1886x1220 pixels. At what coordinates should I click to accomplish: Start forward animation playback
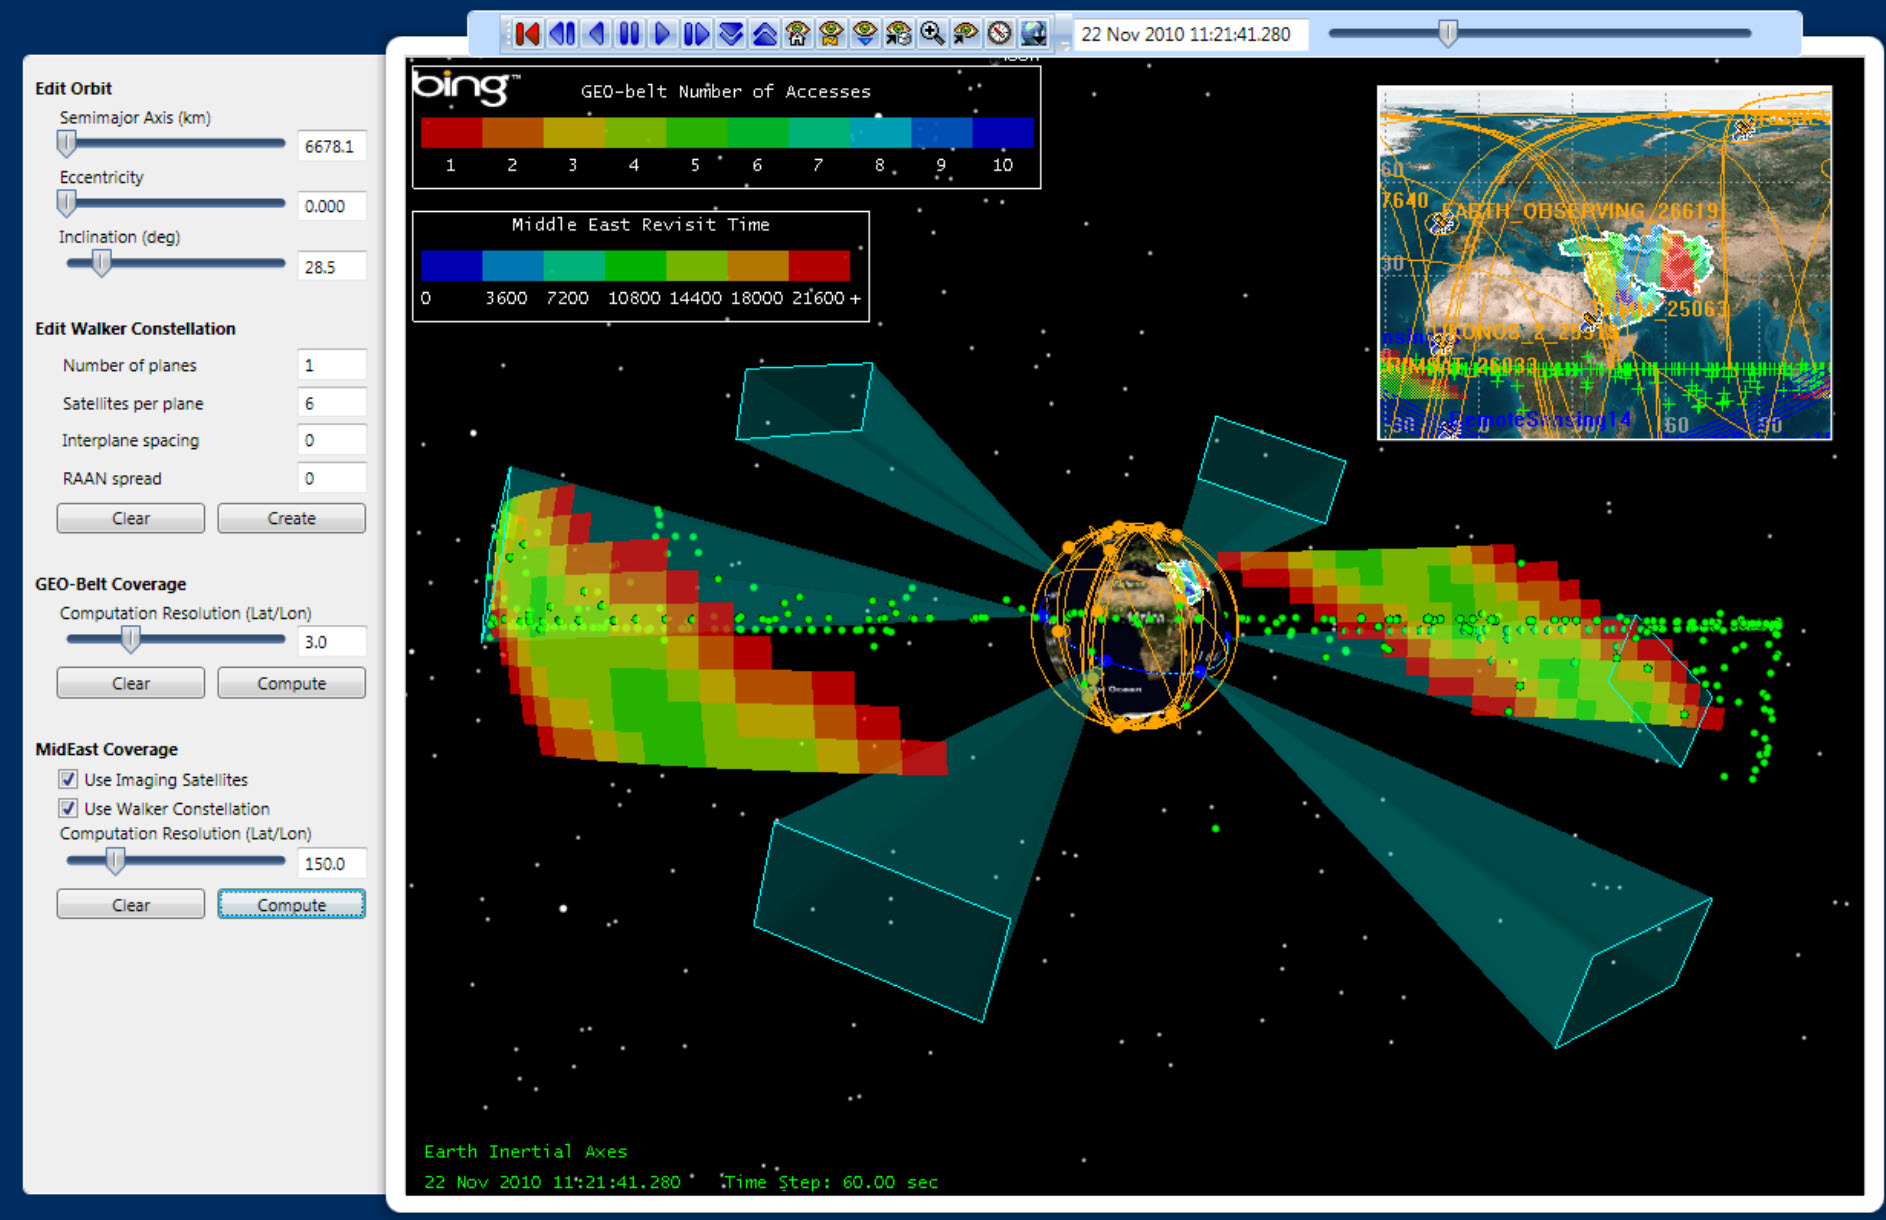[662, 34]
